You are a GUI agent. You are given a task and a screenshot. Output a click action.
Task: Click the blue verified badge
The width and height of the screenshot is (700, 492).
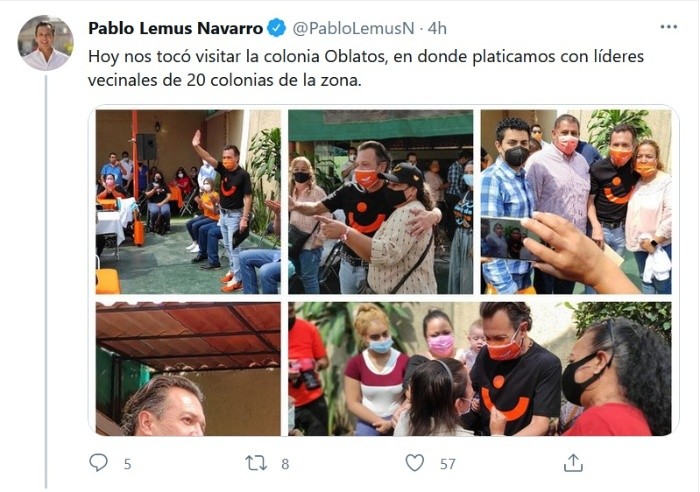[276, 28]
